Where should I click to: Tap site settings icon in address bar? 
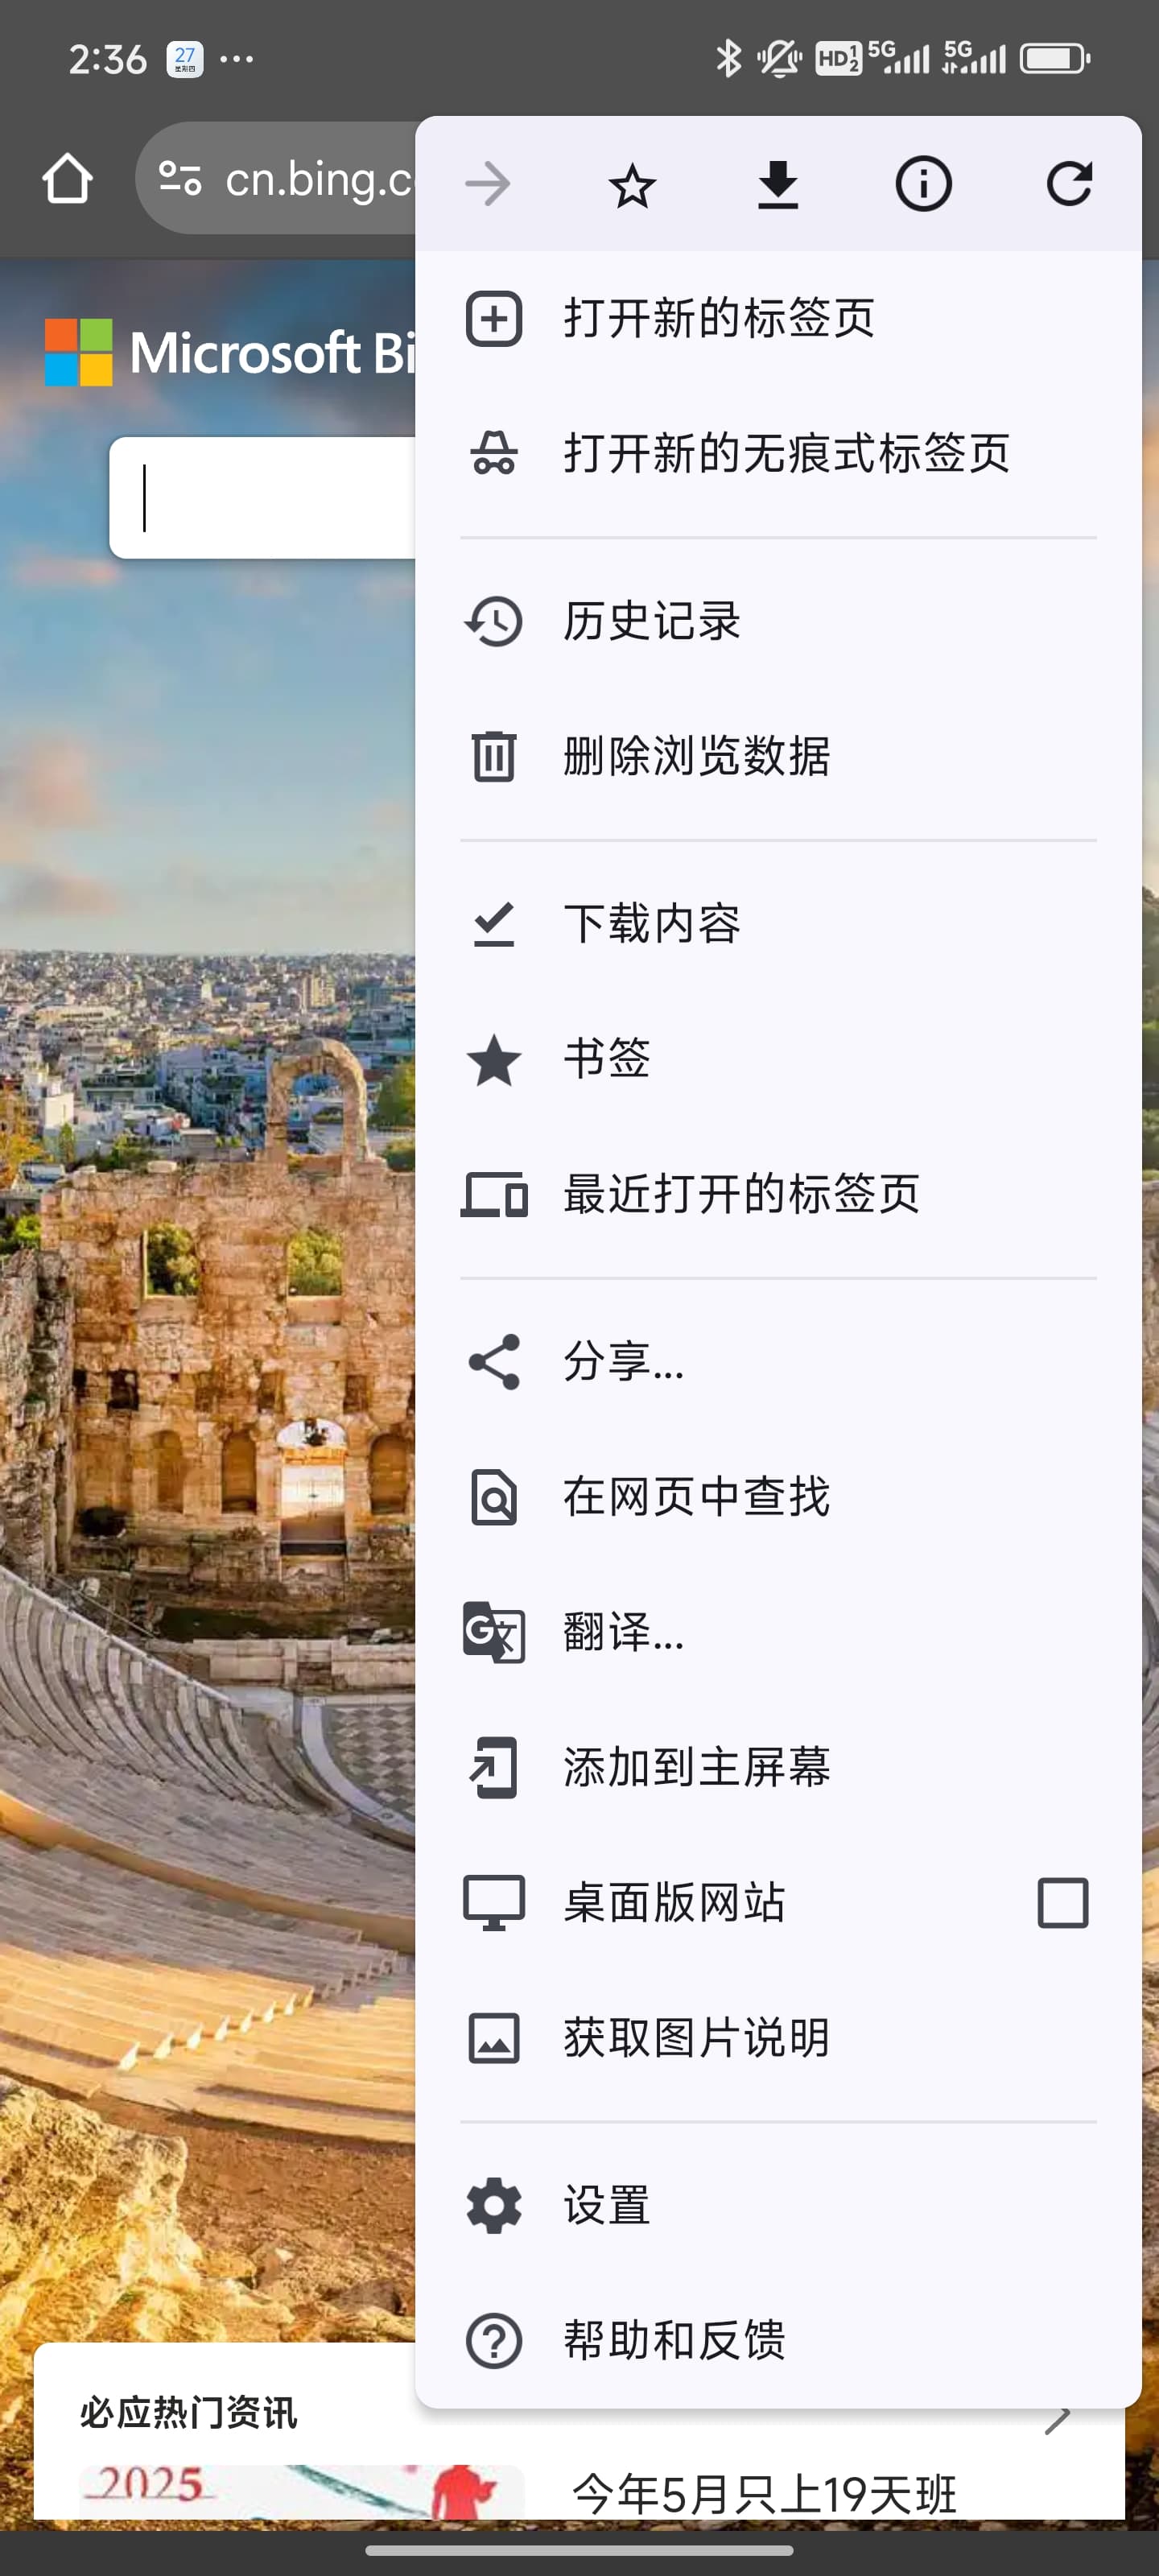point(181,179)
